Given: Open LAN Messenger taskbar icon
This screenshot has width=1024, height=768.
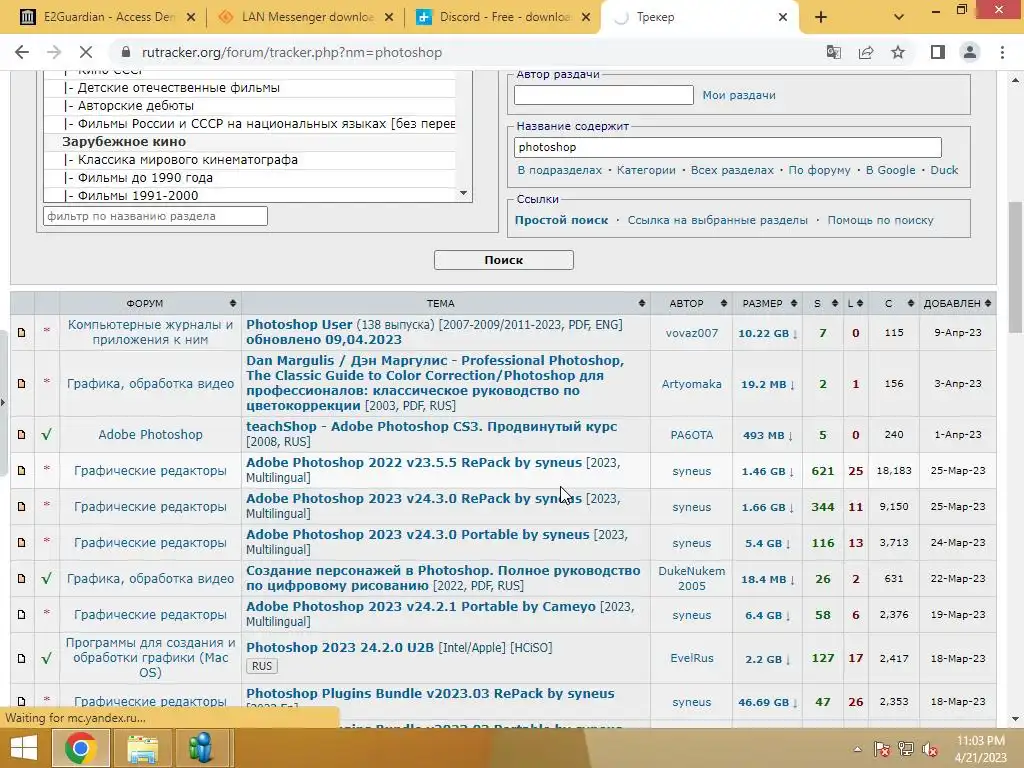Looking at the screenshot, I should click(x=202, y=747).
